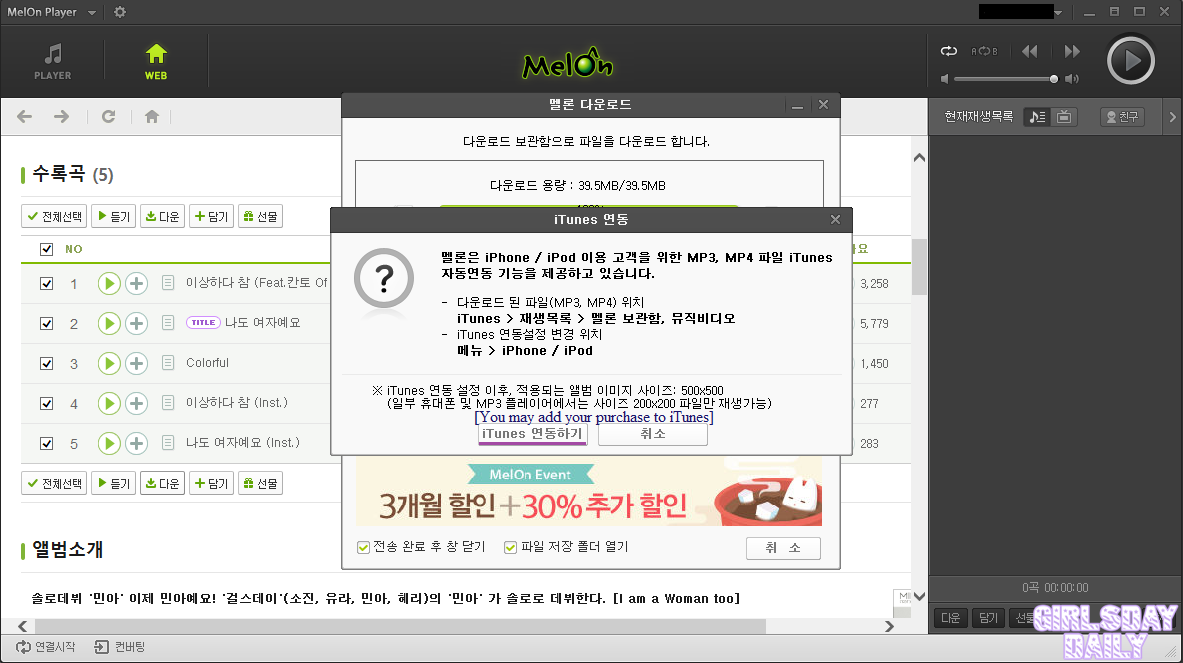Open the PLAYER tab
Viewport: 1183px width, 663px height.
53,62
